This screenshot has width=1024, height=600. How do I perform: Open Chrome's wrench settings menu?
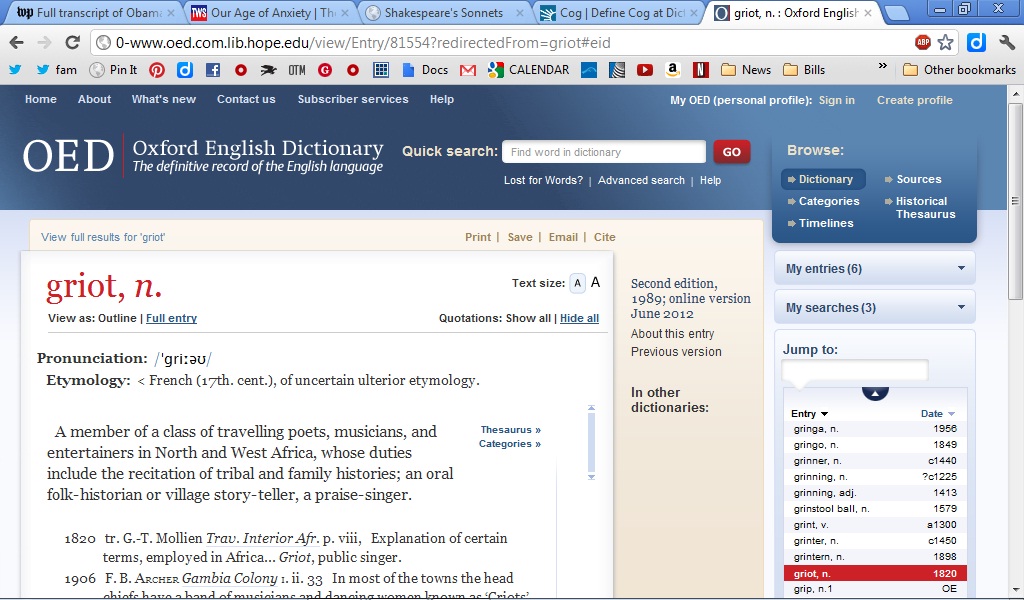(1007, 42)
